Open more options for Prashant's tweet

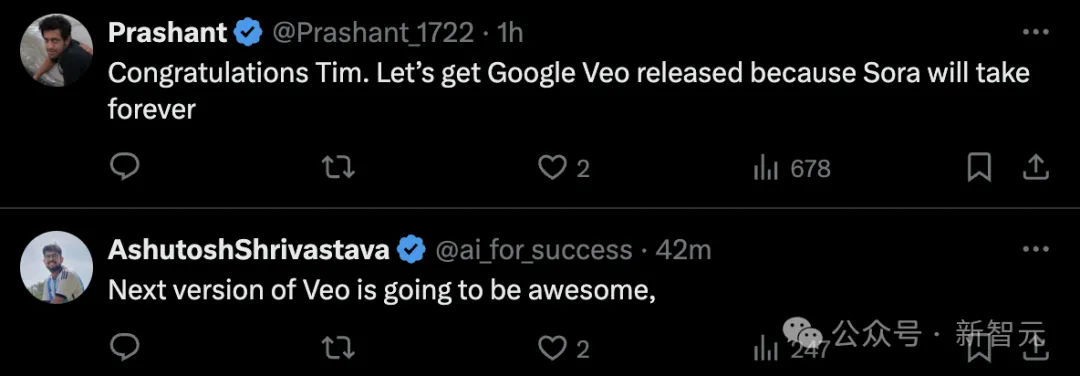(x=1035, y=32)
